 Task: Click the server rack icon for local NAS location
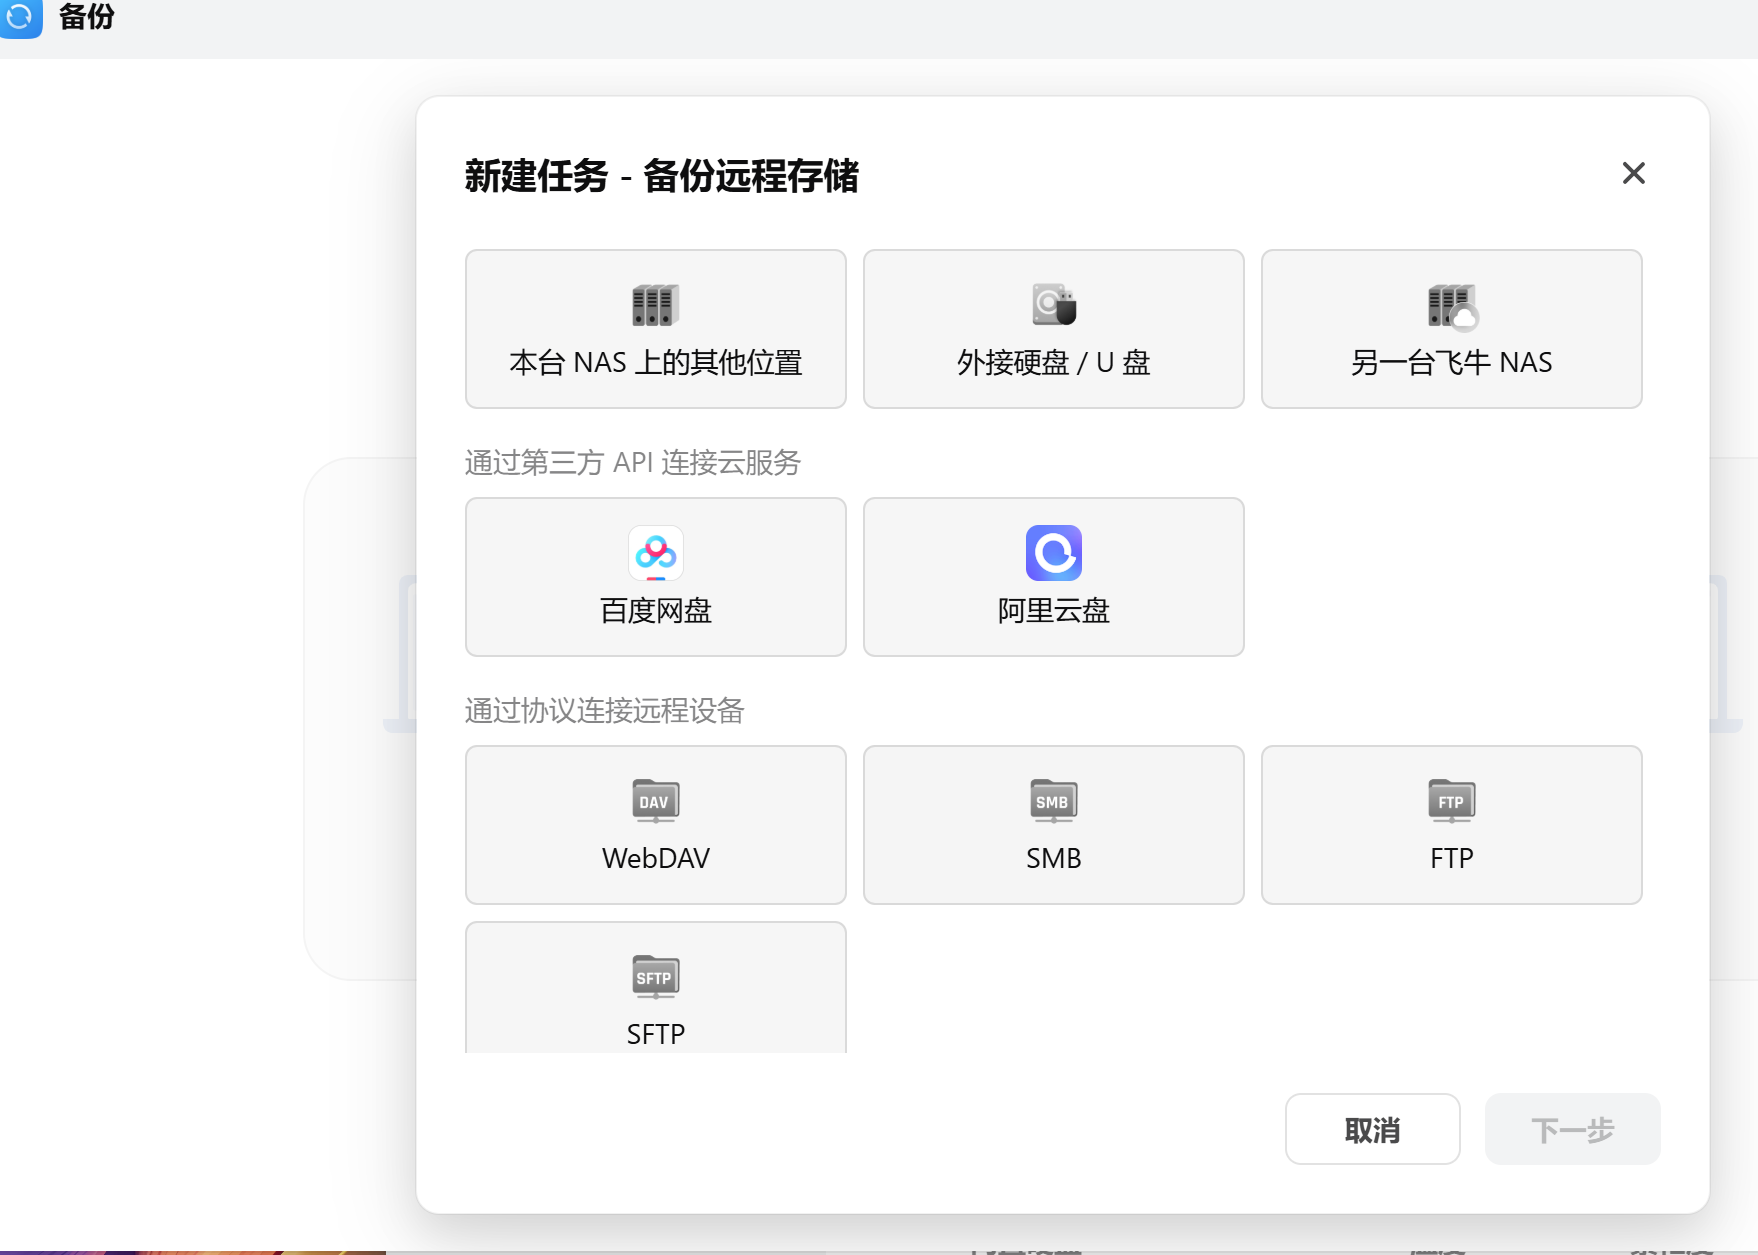click(x=655, y=306)
